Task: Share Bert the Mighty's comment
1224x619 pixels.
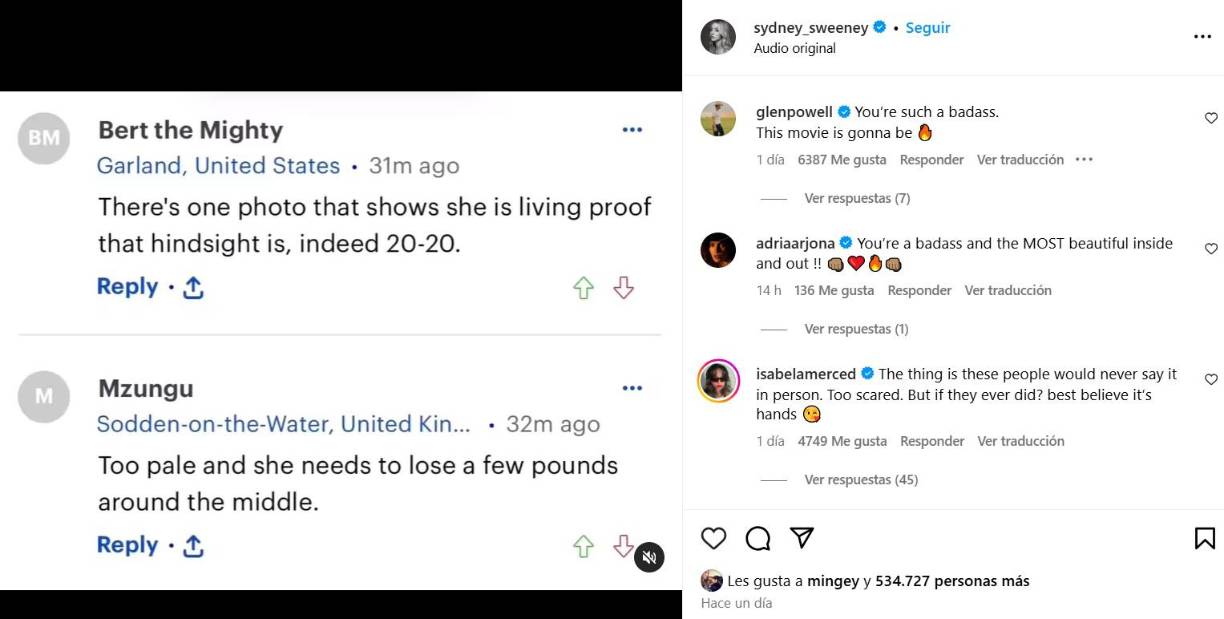Action: coord(193,287)
